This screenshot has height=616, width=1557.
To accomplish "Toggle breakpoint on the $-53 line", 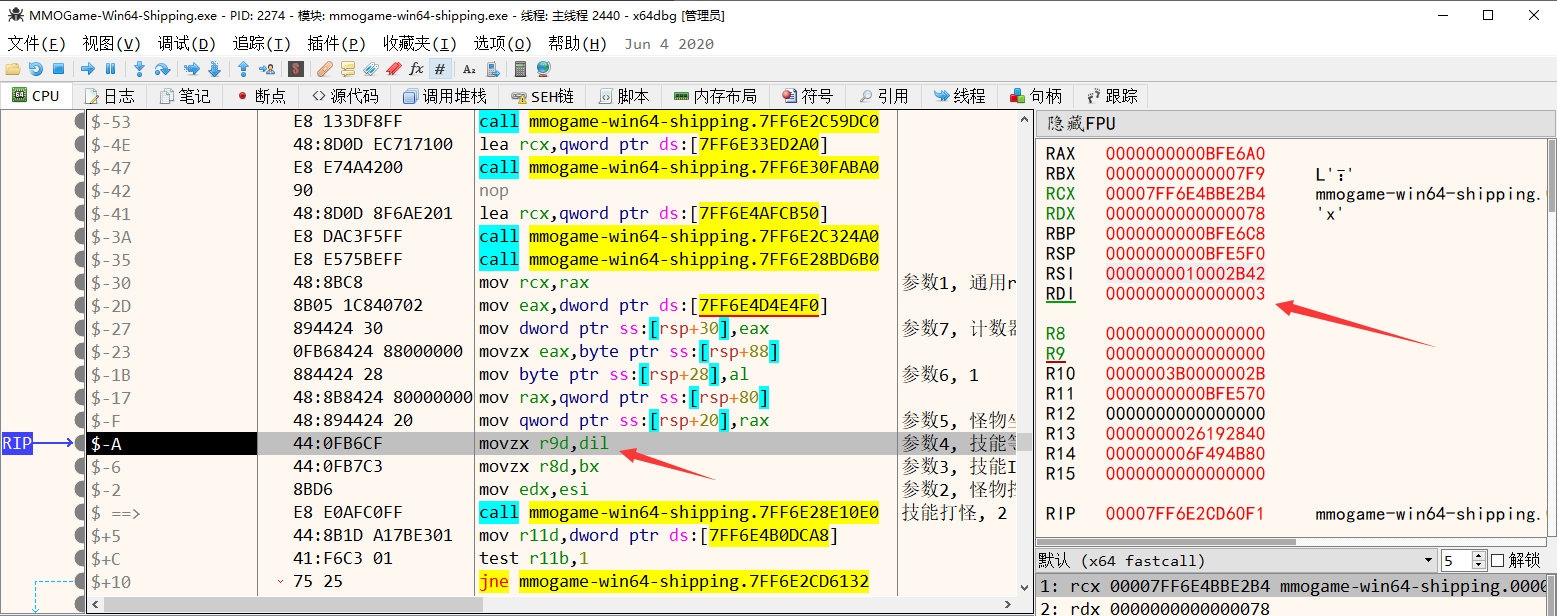I will click(80, 122).
